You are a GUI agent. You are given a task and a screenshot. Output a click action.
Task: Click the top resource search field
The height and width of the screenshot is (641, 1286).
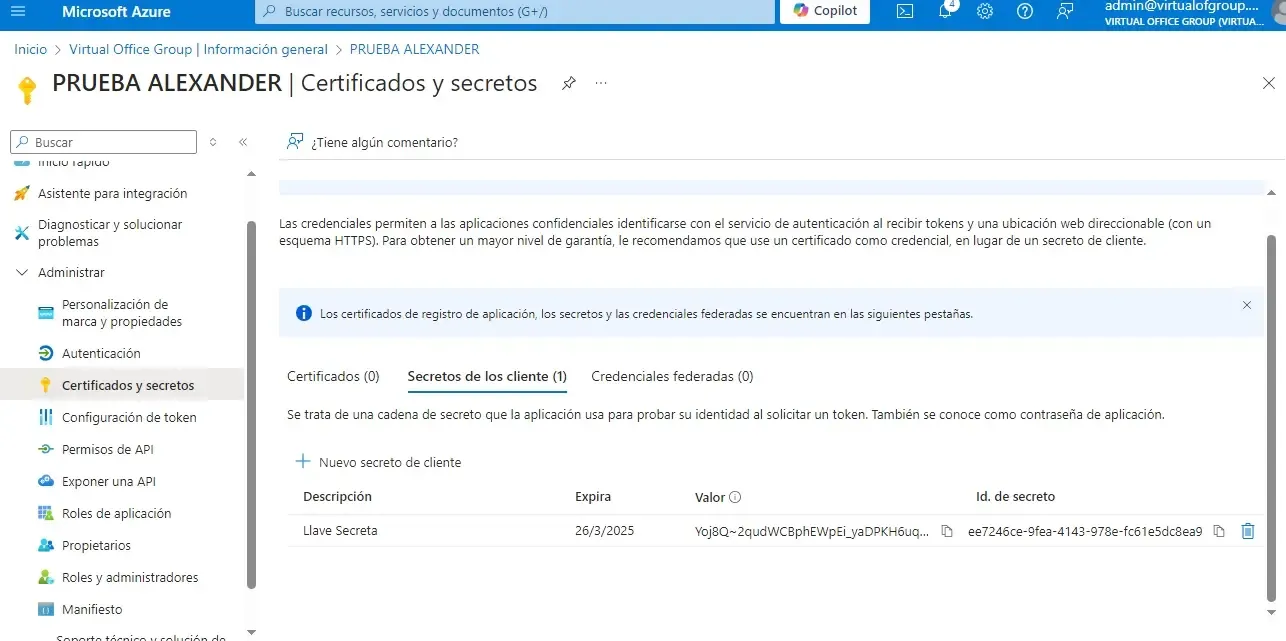click(x=515, y=12)
